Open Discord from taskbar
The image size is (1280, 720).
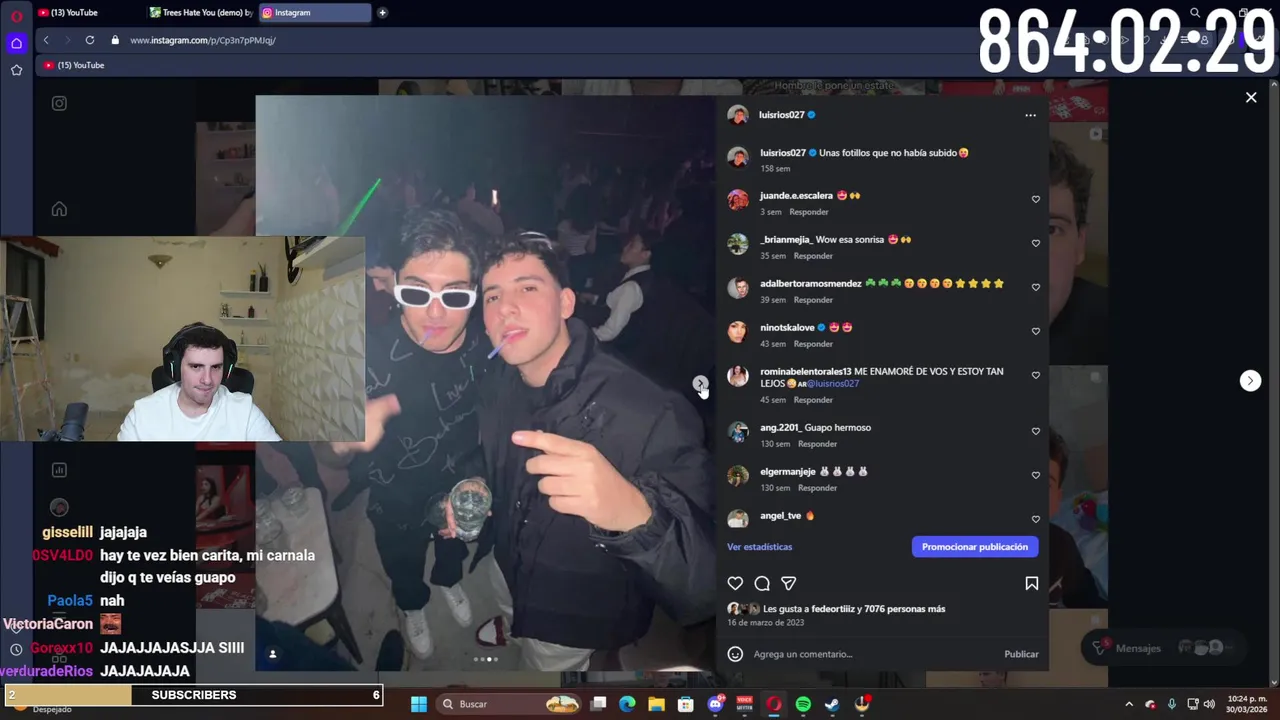[716, 704]
